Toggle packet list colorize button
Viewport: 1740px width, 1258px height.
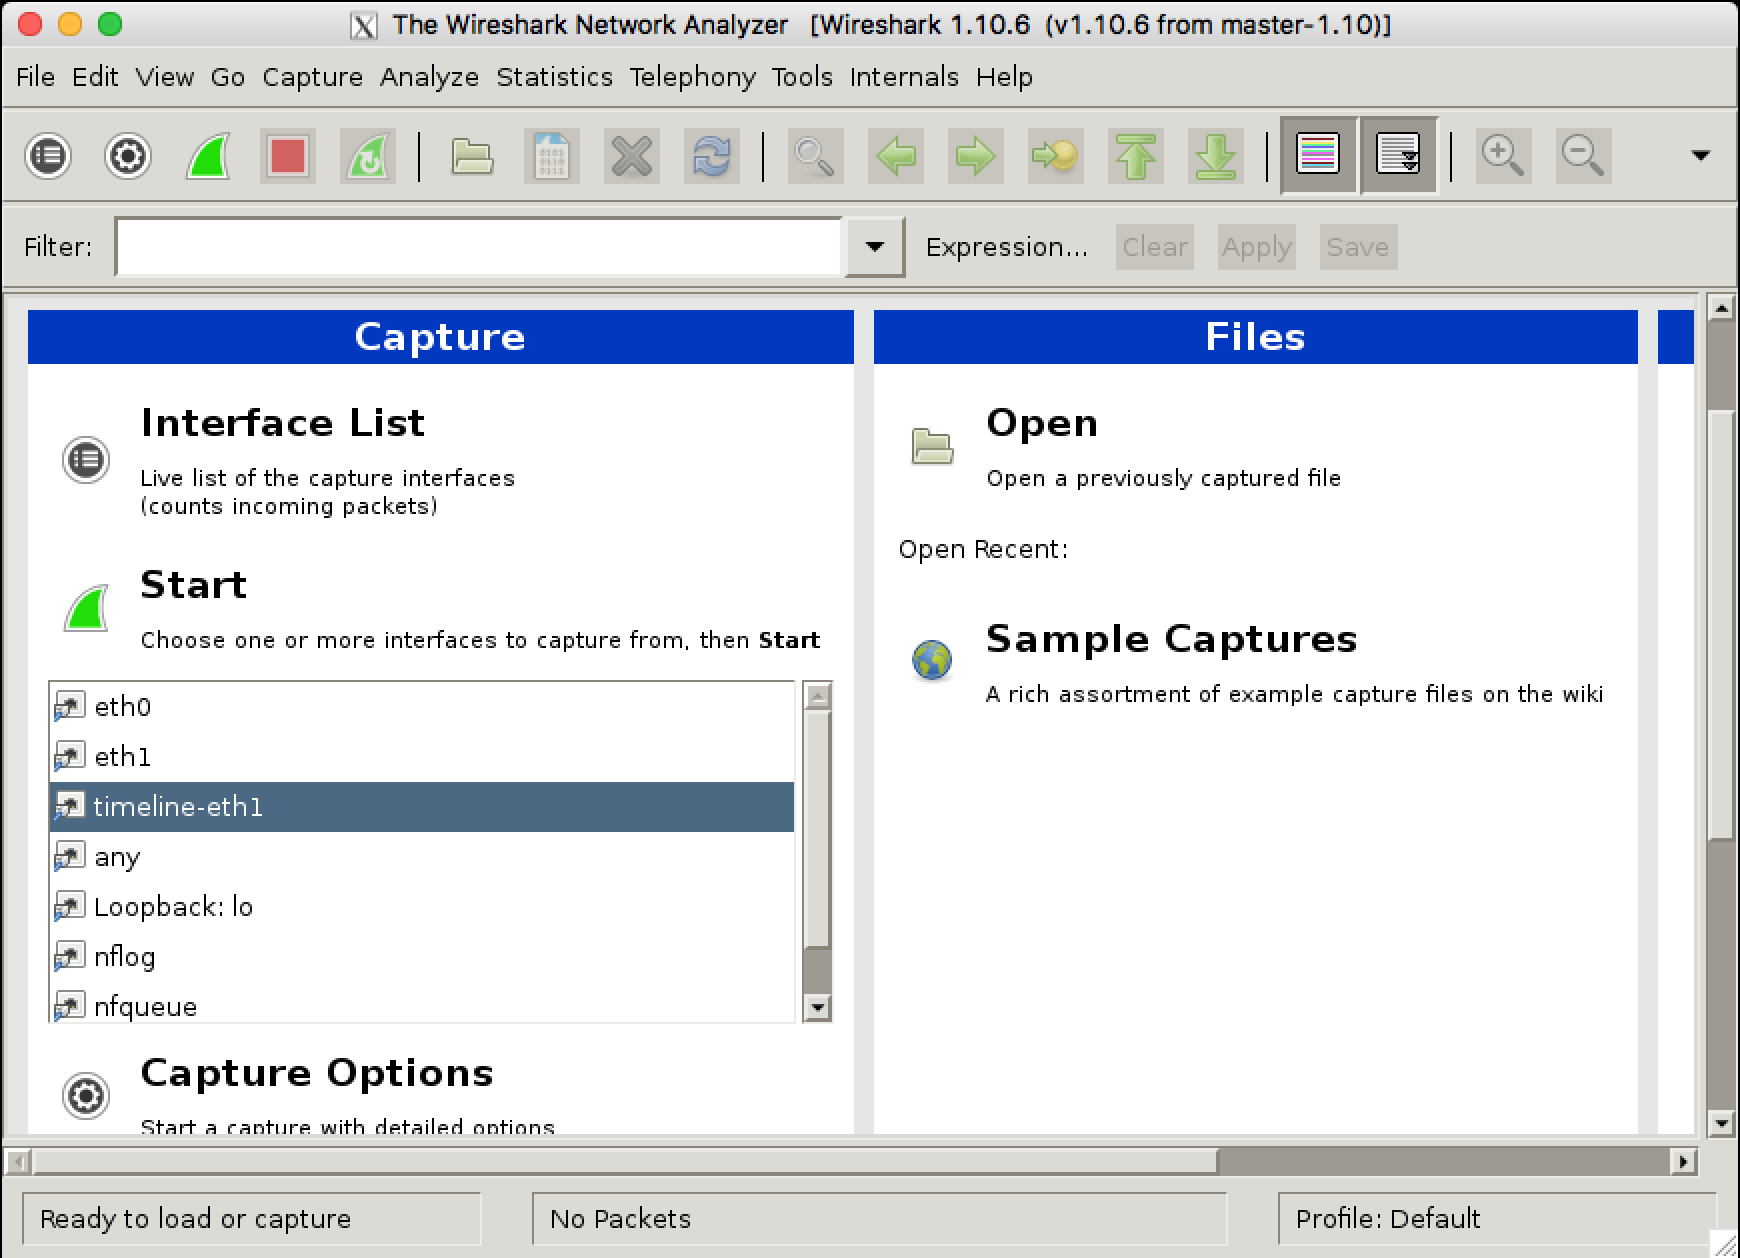[1319, 155]
